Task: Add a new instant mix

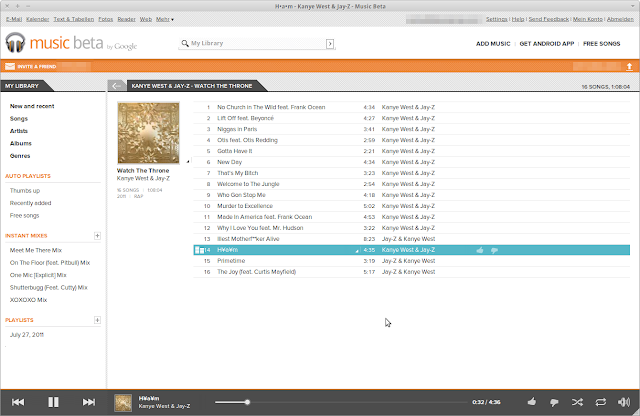Action: point(97,236)
